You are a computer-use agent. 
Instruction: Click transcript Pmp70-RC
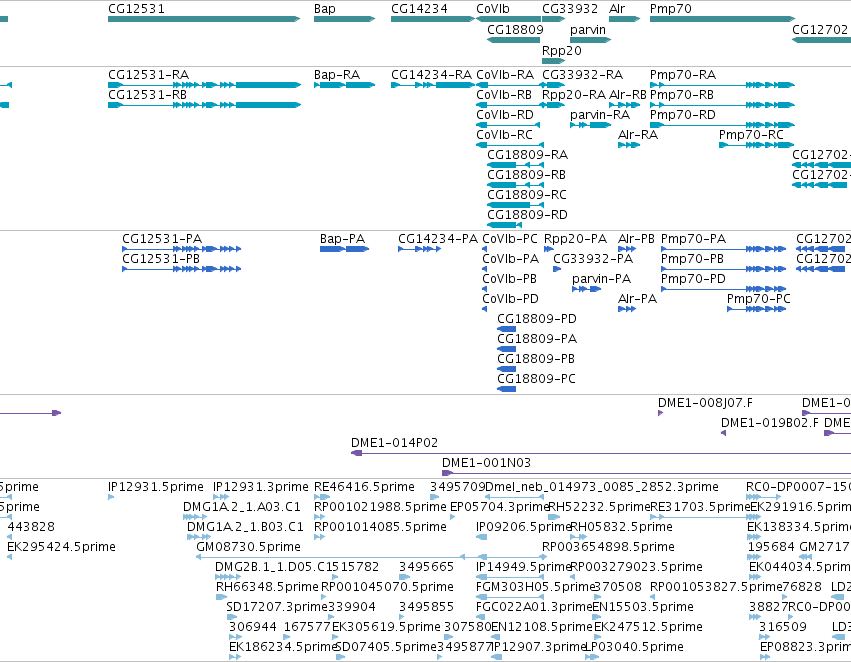pos(757,145)
